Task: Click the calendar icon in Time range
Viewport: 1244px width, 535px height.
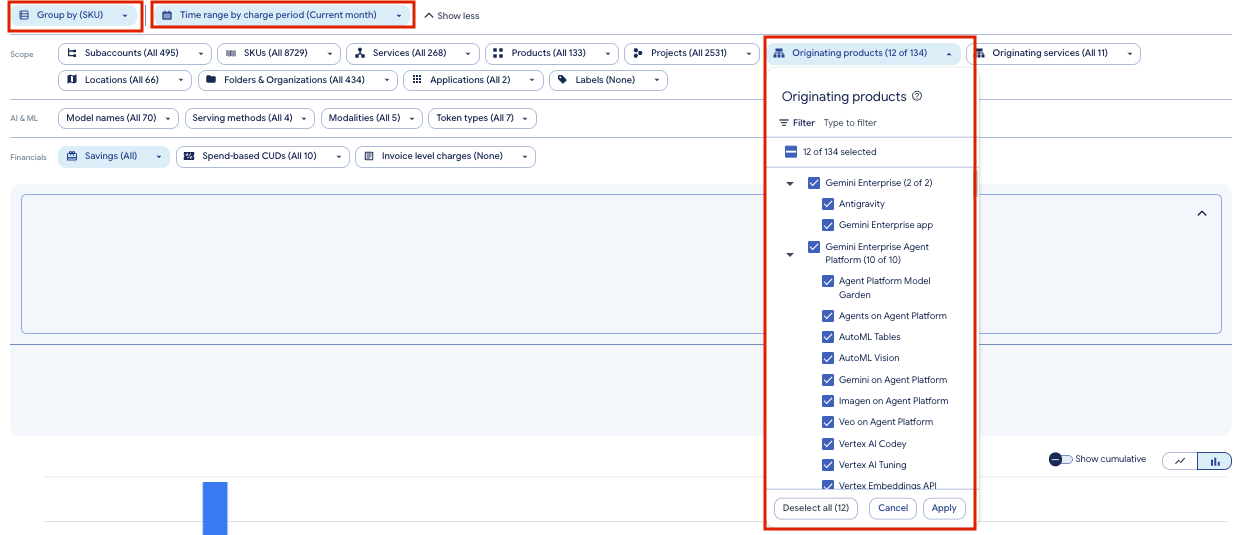Action: point(167,15)
